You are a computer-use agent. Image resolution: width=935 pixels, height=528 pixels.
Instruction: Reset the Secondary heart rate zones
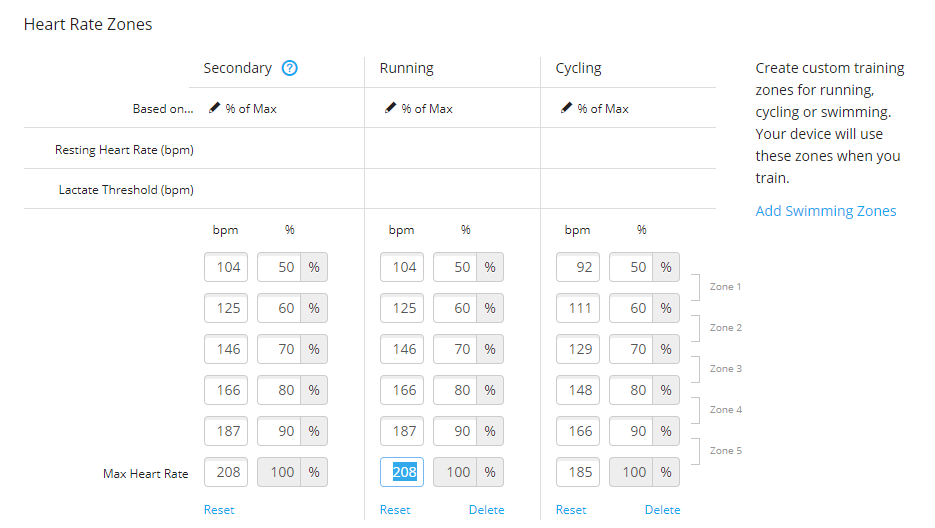pos(219,510)
